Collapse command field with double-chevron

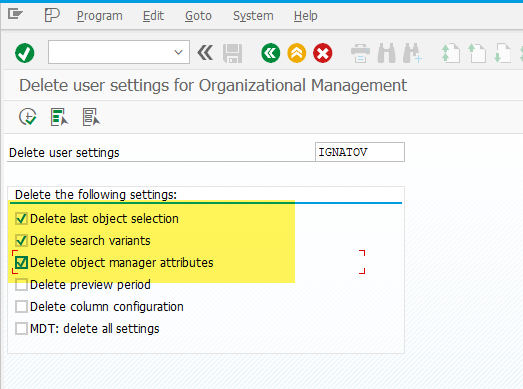click(x=205, y=53)
